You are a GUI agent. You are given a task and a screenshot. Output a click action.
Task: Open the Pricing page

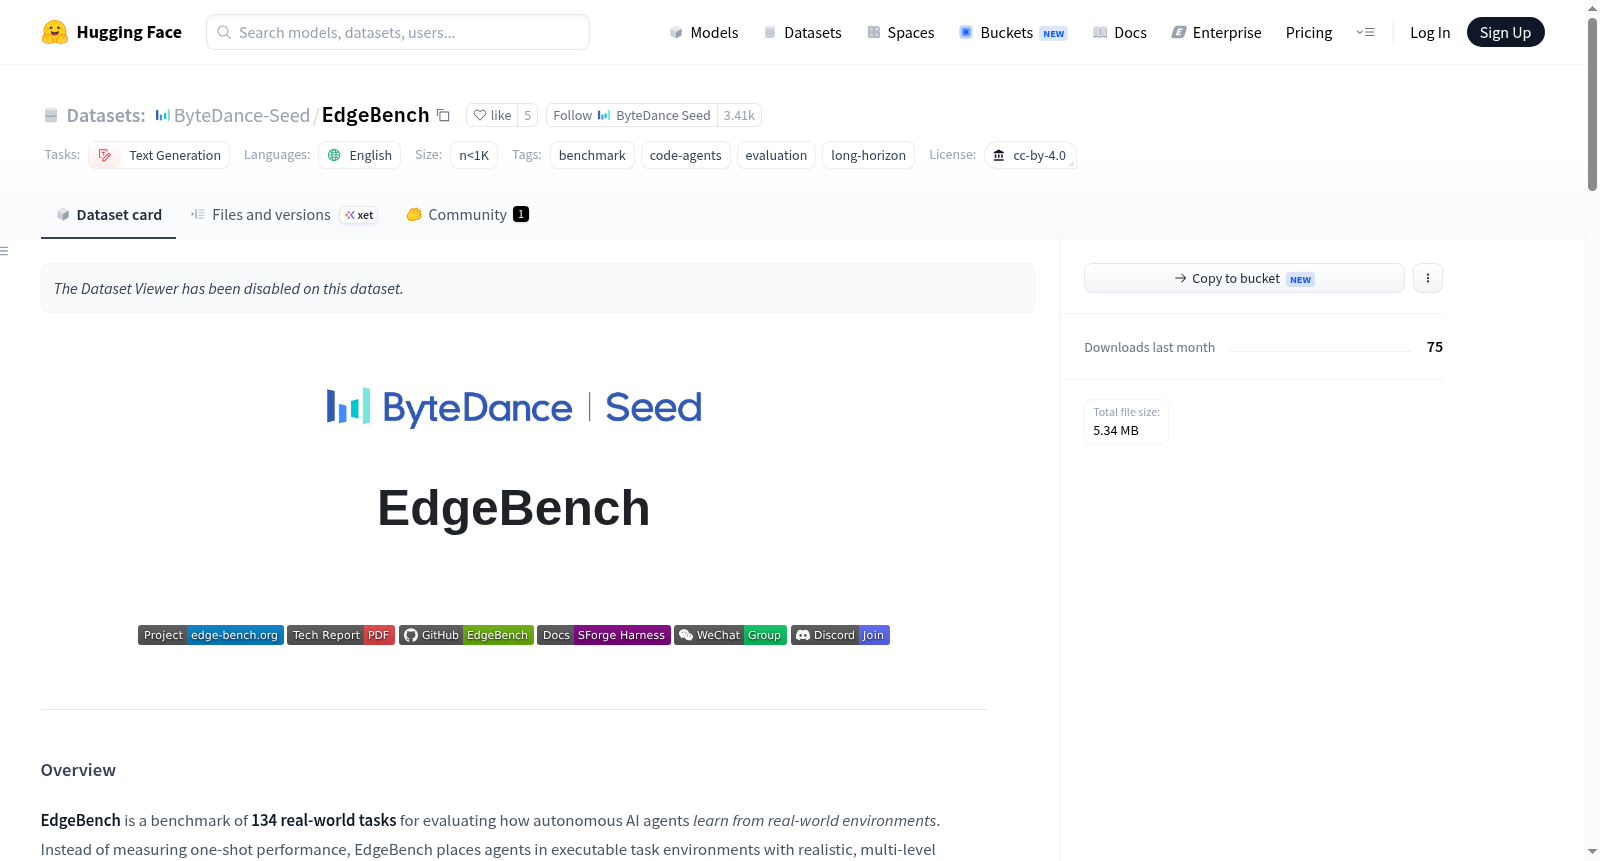point(1309,32)
